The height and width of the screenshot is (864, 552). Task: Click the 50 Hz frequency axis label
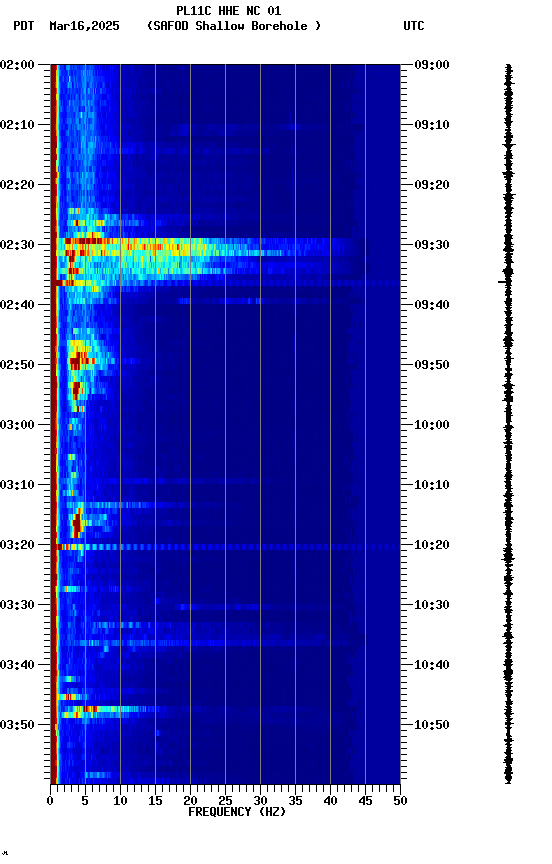click(x=400, y=801)
